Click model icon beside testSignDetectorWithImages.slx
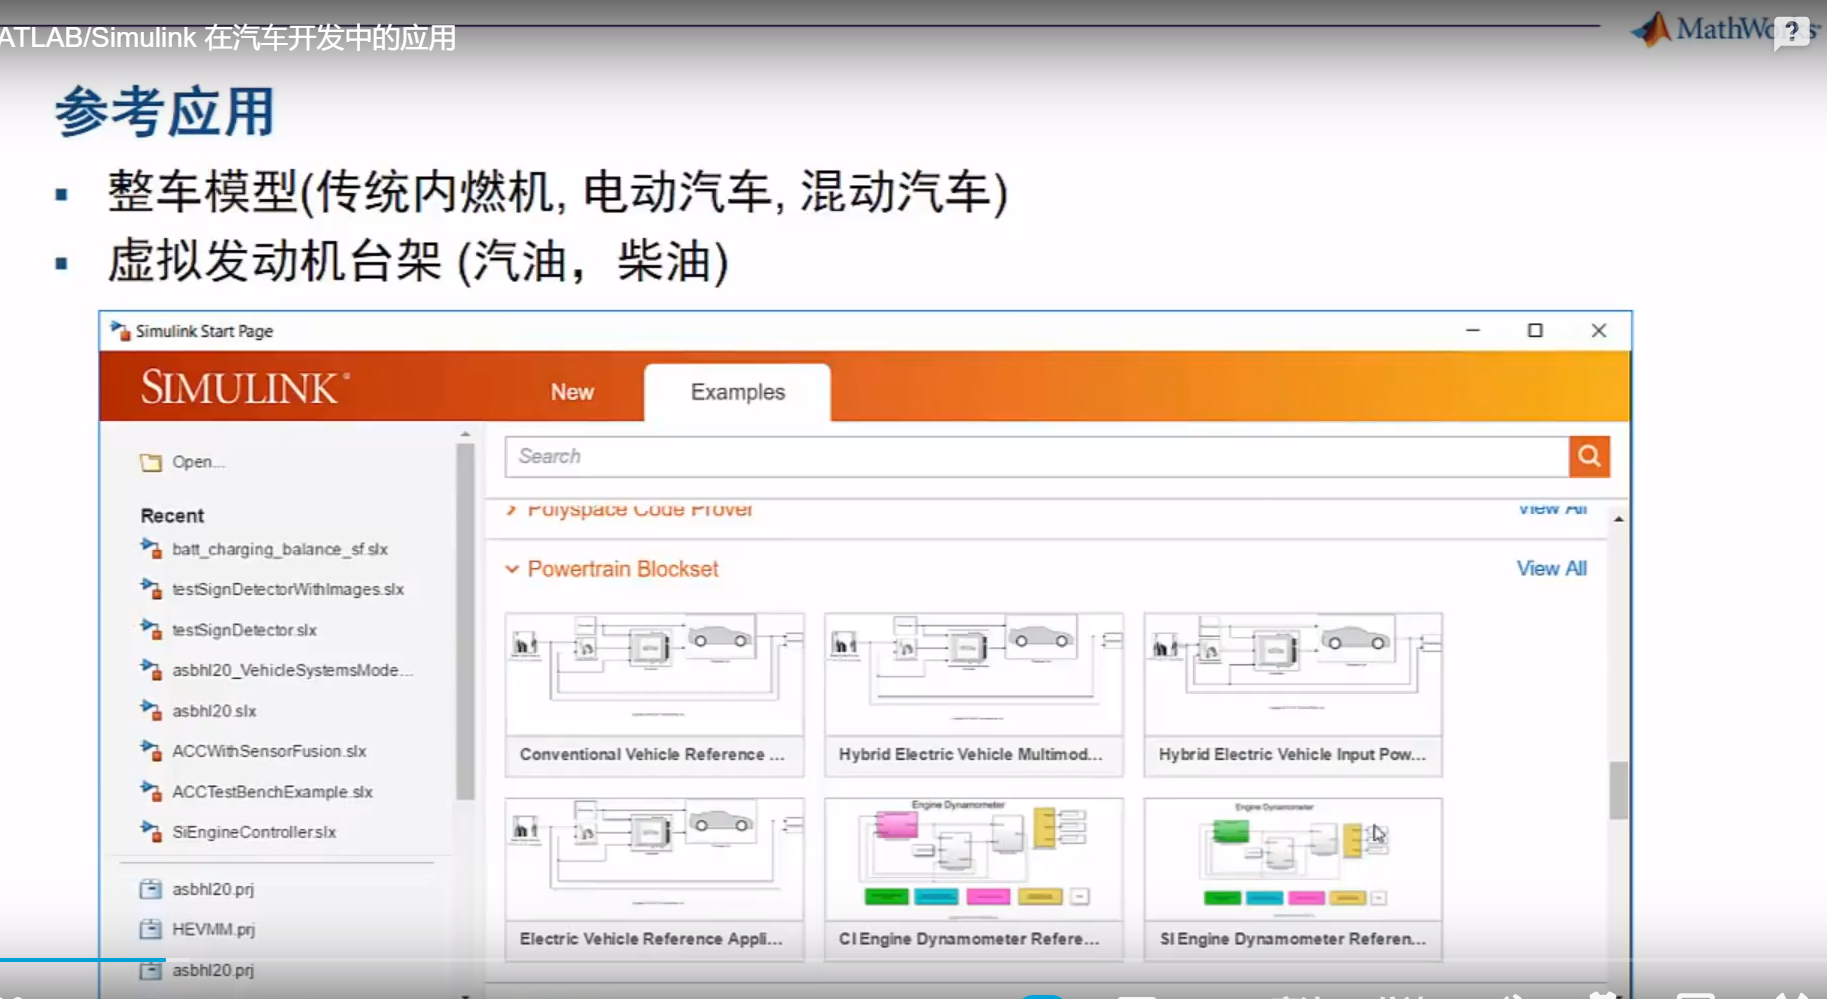Viewport: 1827px width, 999px height. [x=151, y=589]
